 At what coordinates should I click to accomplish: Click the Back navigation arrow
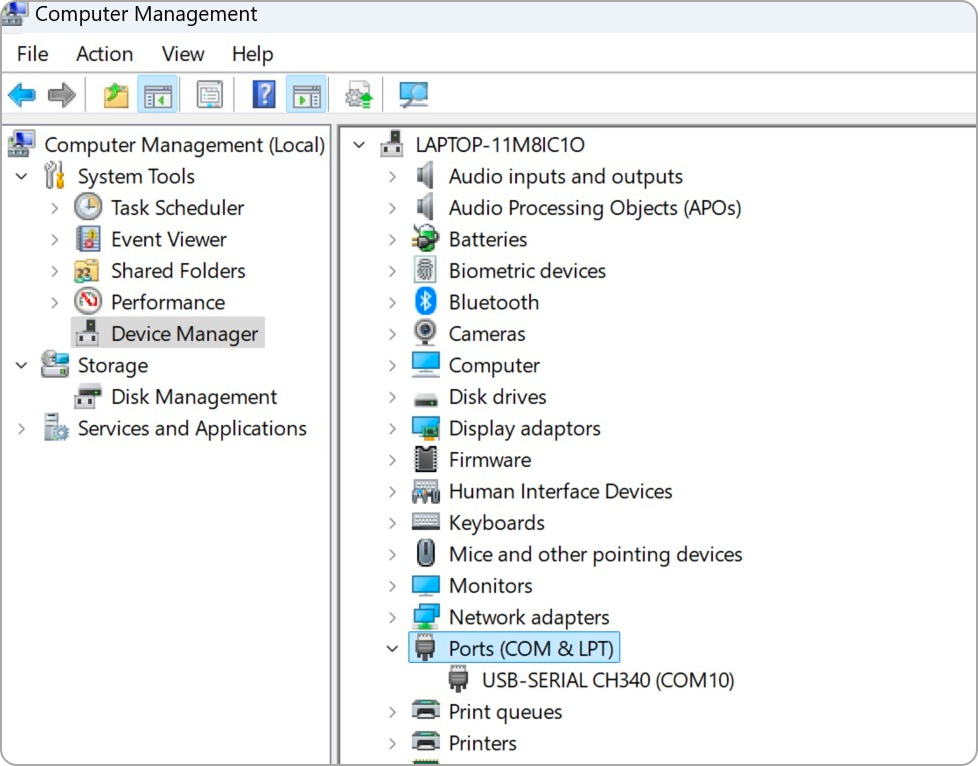pos(22,94)
